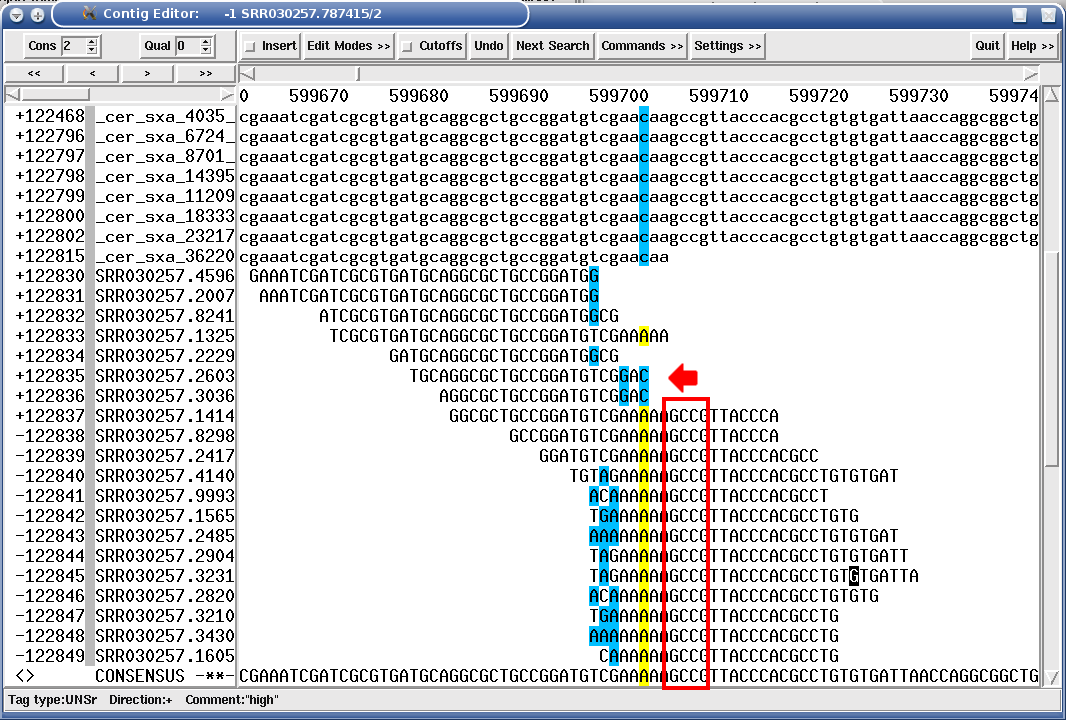Viewport: 1066px width, 720px height.
Task: Step right with the > button
Action: pyautogui.click(x=148, y=73)
